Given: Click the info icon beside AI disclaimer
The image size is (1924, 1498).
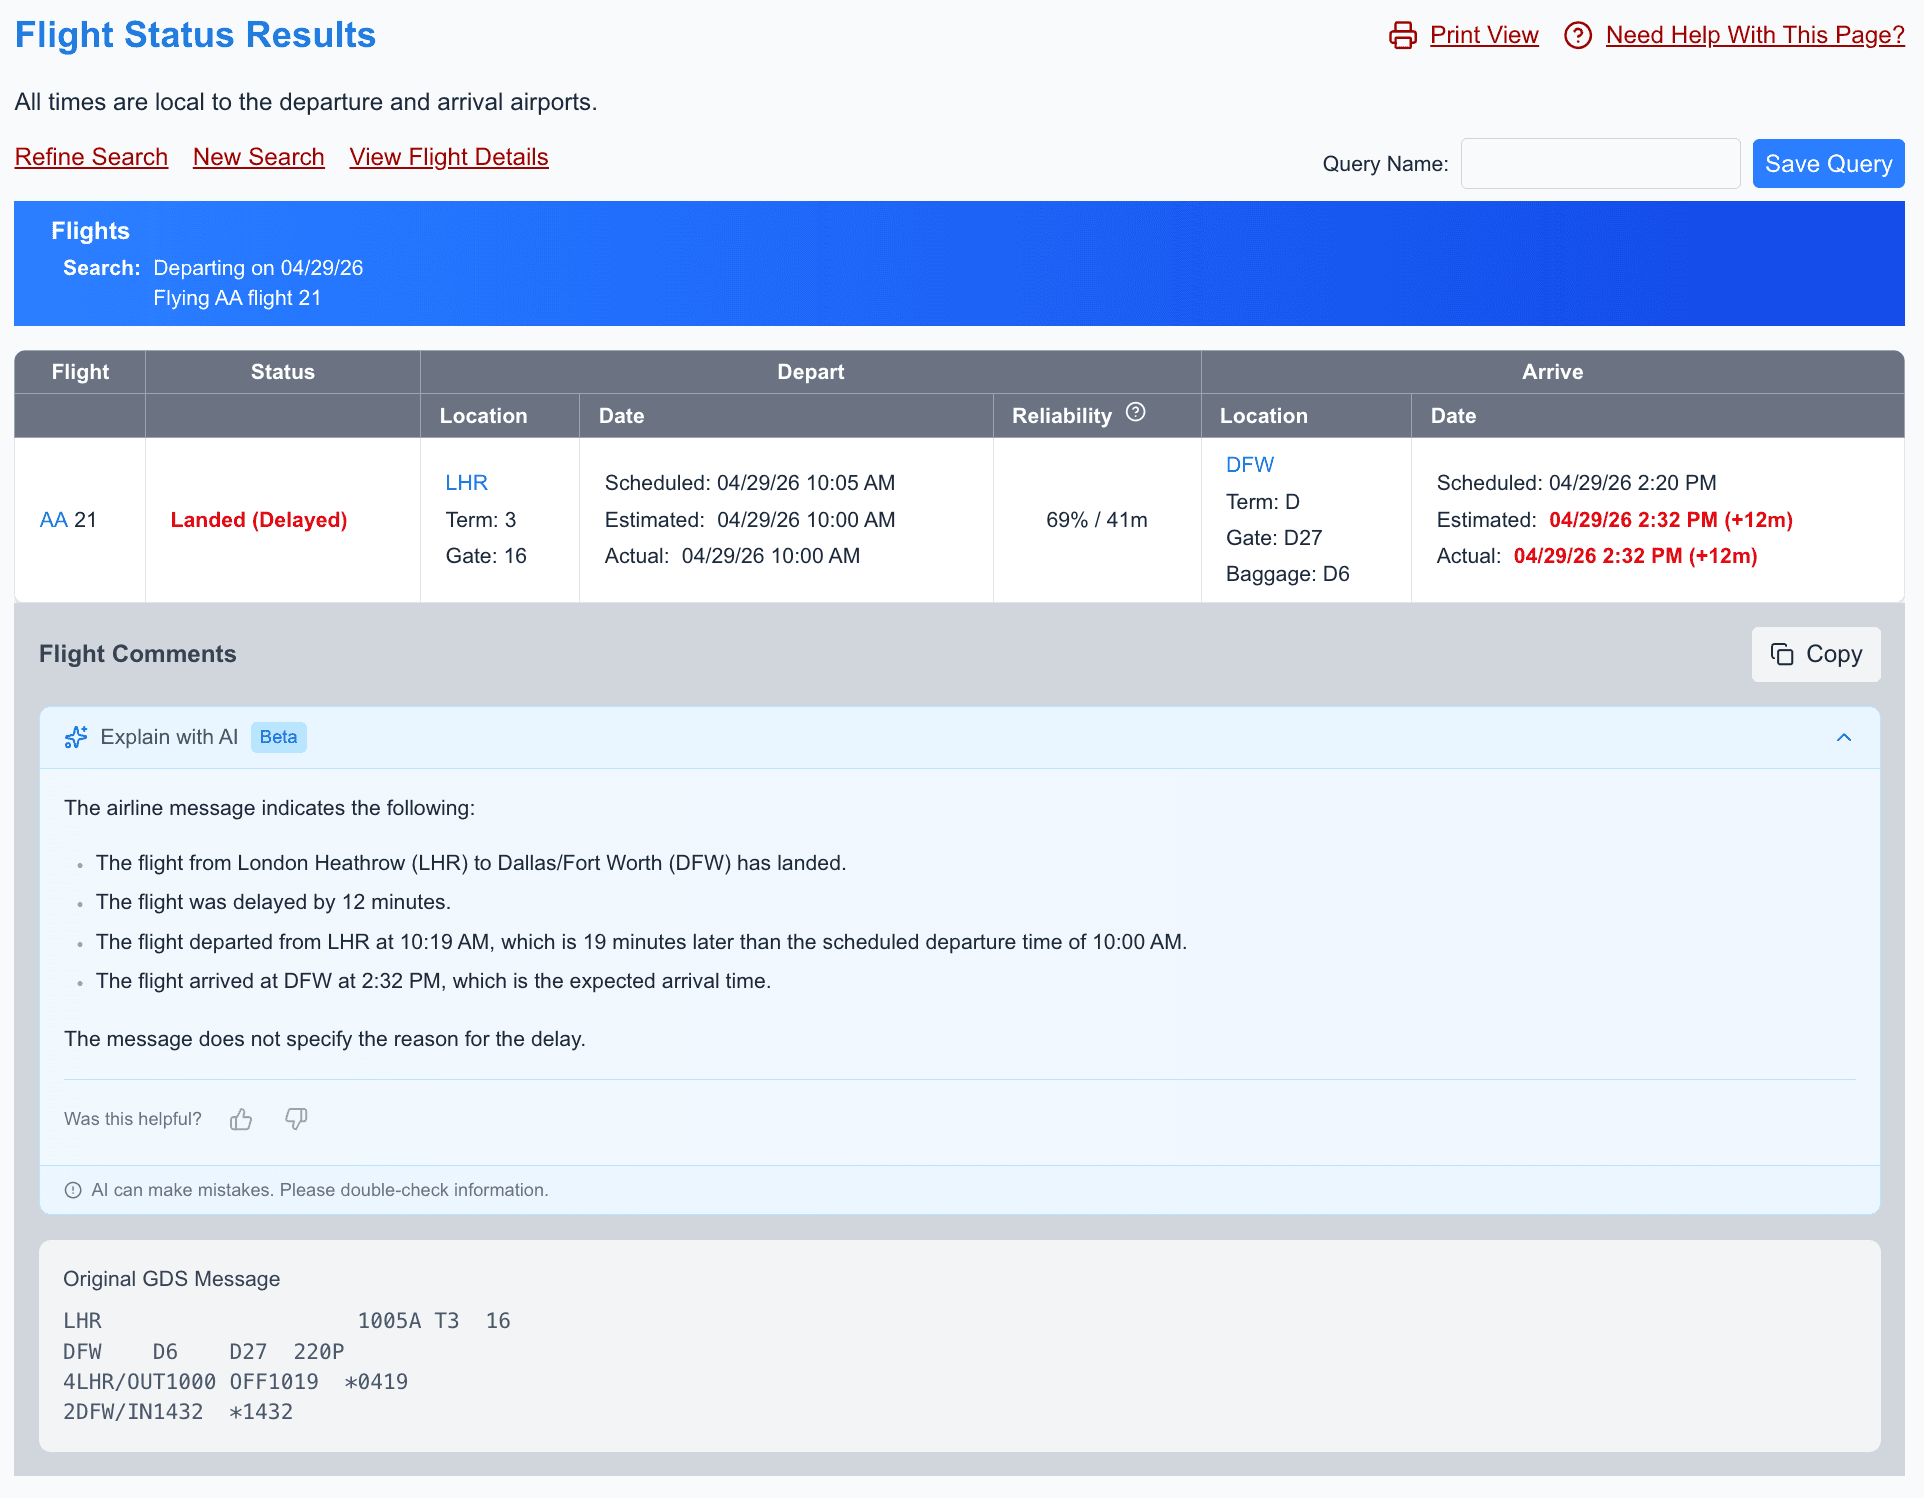Looking at the screenshot, I should 73,1190.
